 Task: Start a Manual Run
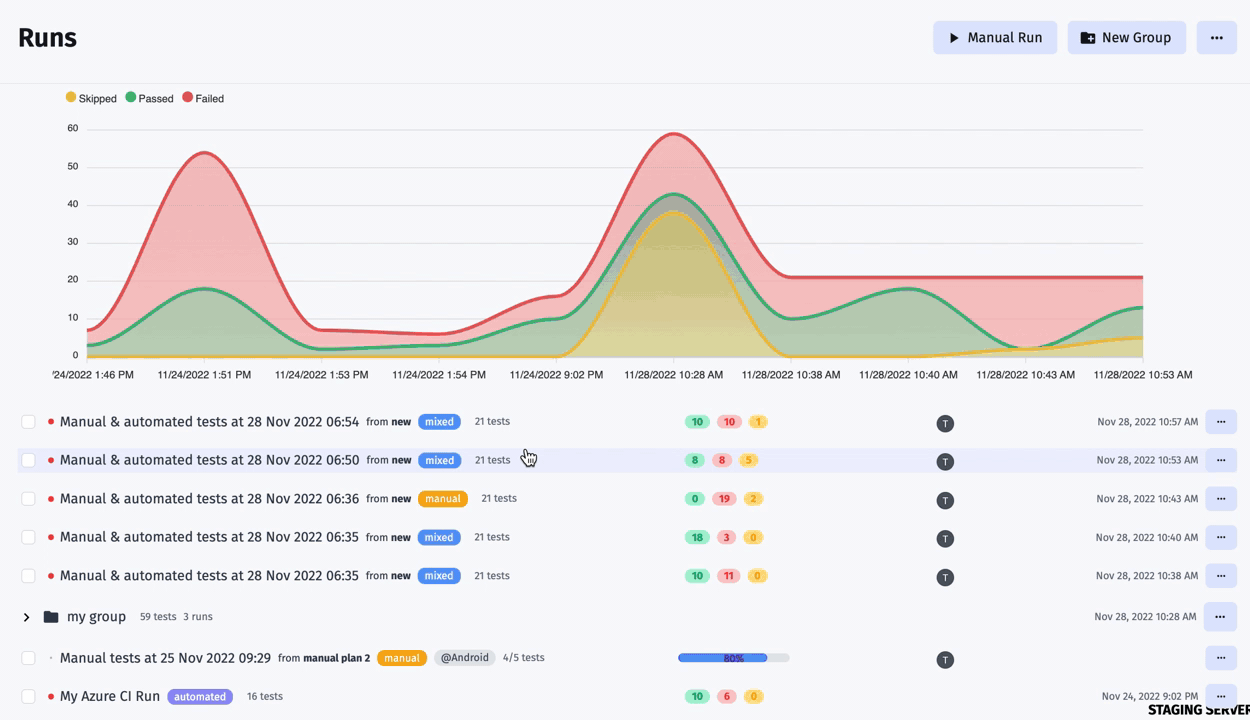995,37
